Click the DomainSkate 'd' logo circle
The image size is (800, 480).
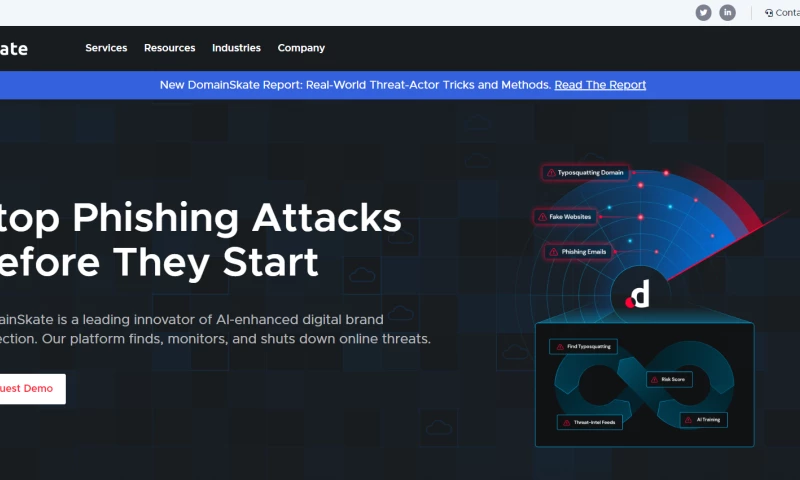click(638, 294)
